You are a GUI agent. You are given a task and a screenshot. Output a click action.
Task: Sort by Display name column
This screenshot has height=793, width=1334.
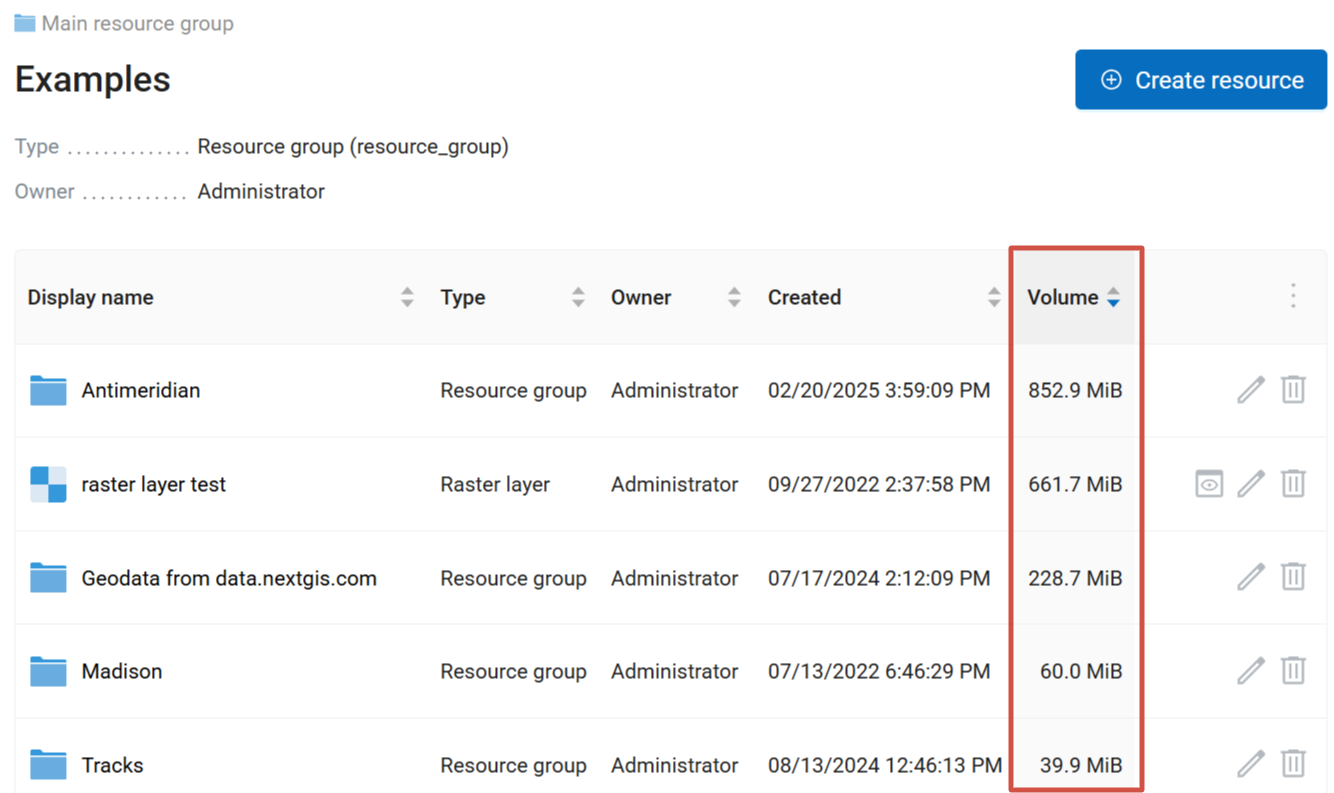[x=407, y=297]
